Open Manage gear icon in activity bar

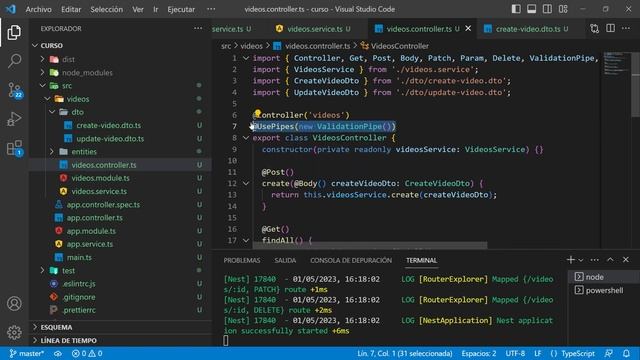pyautogui.click(x=14, y=332)
